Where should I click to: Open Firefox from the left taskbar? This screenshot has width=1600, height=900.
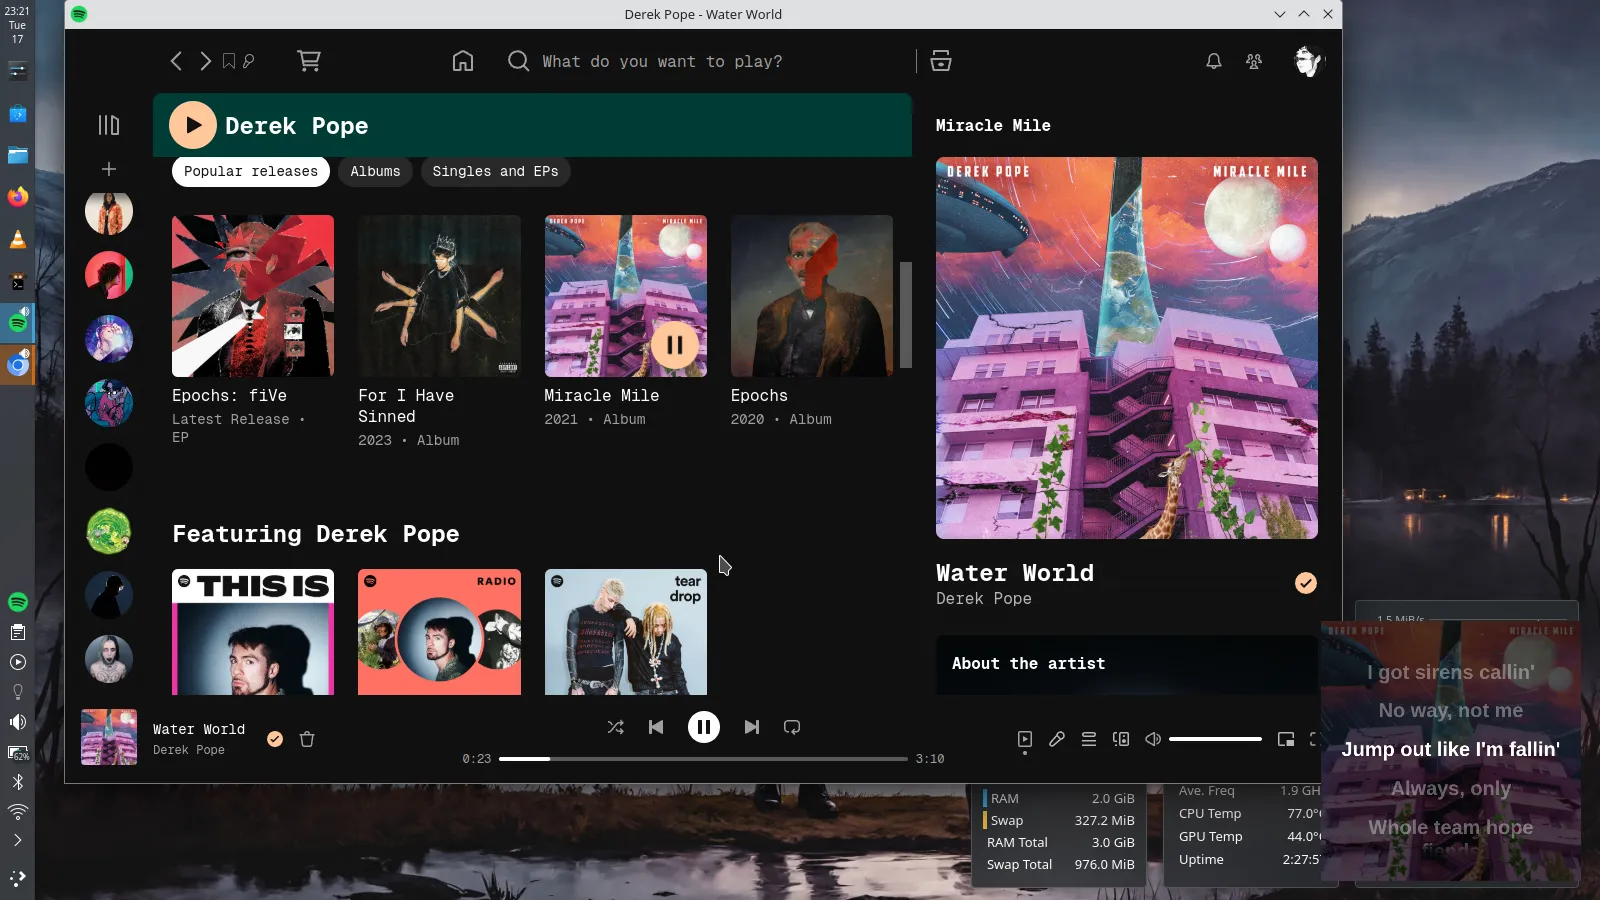(x=18, y=197)
